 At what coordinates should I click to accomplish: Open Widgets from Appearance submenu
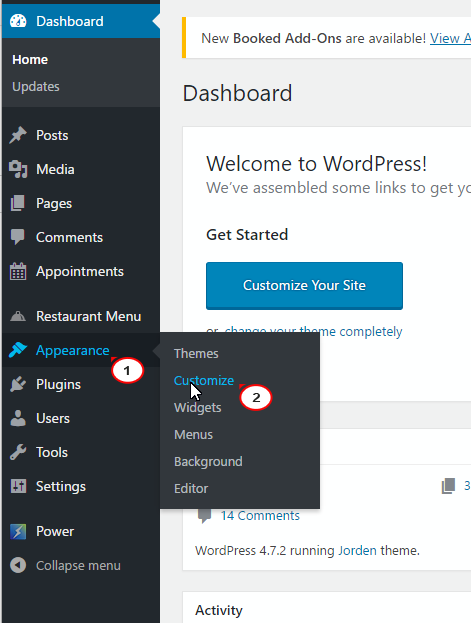pos(198,408)
